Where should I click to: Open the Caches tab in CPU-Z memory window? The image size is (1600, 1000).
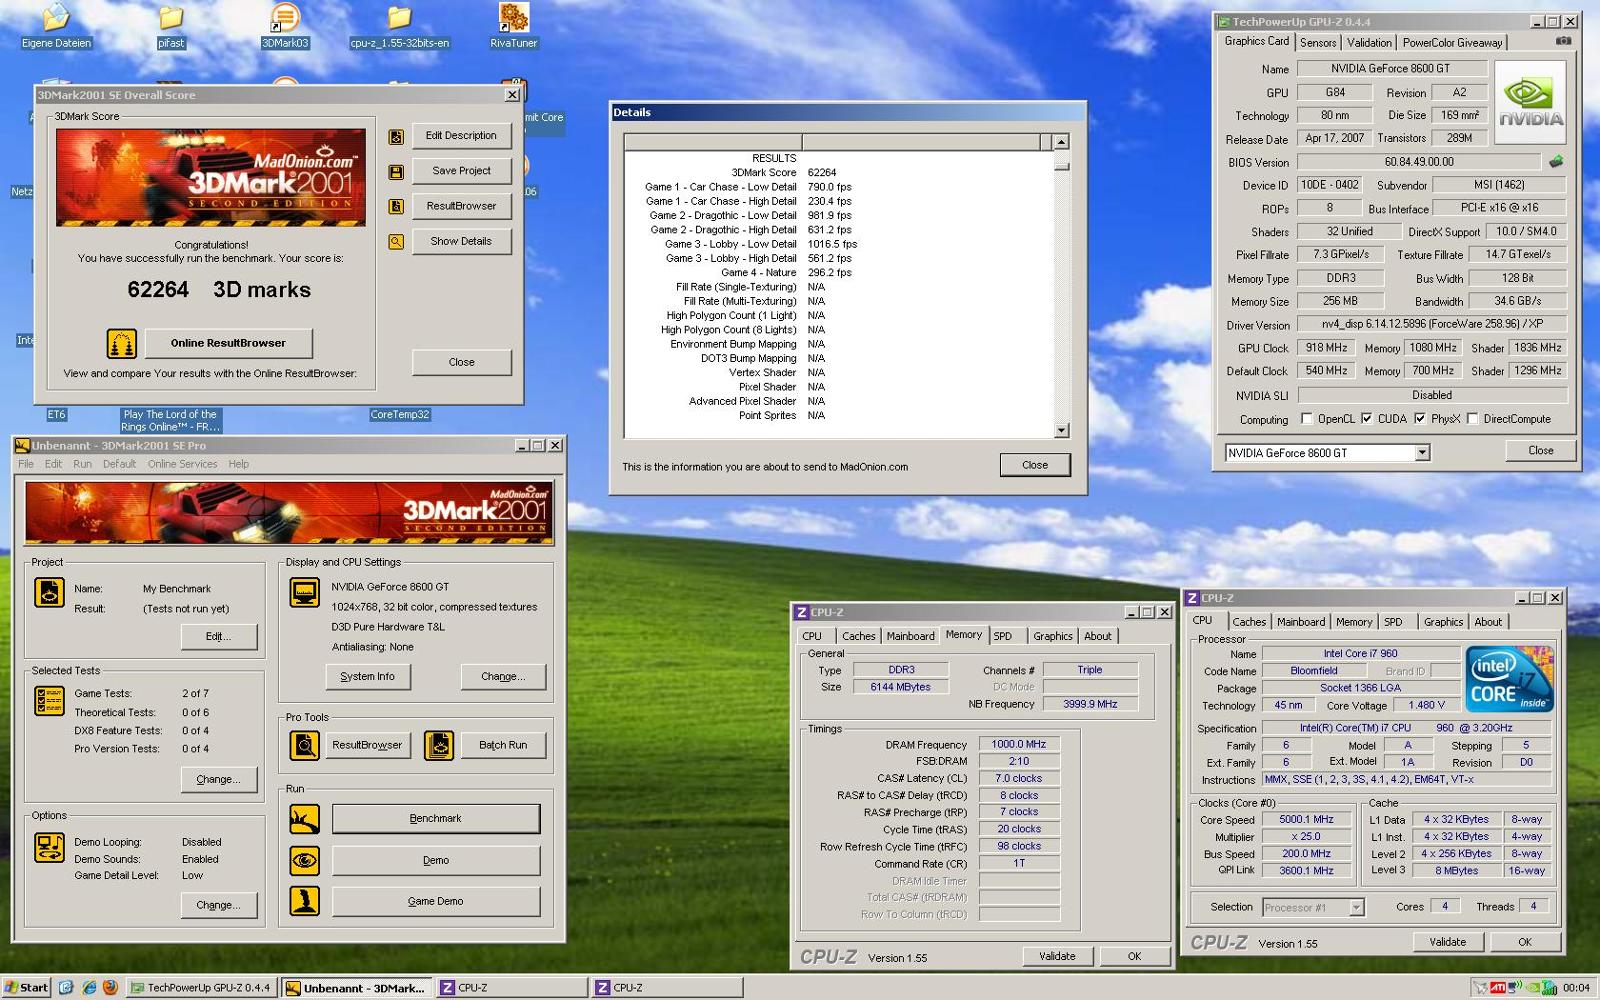coord(858,636)
